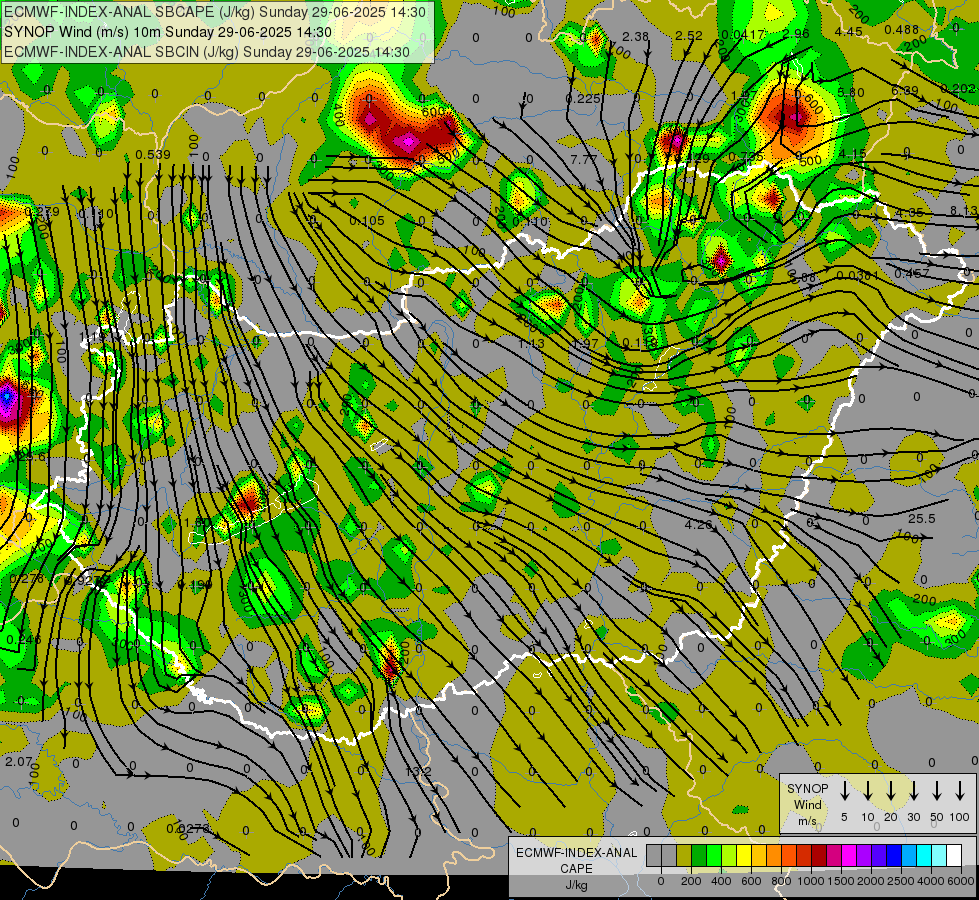This screenshot has width=979, height=900.
Task: Click the map value 7.77
Action: [584, 159]
